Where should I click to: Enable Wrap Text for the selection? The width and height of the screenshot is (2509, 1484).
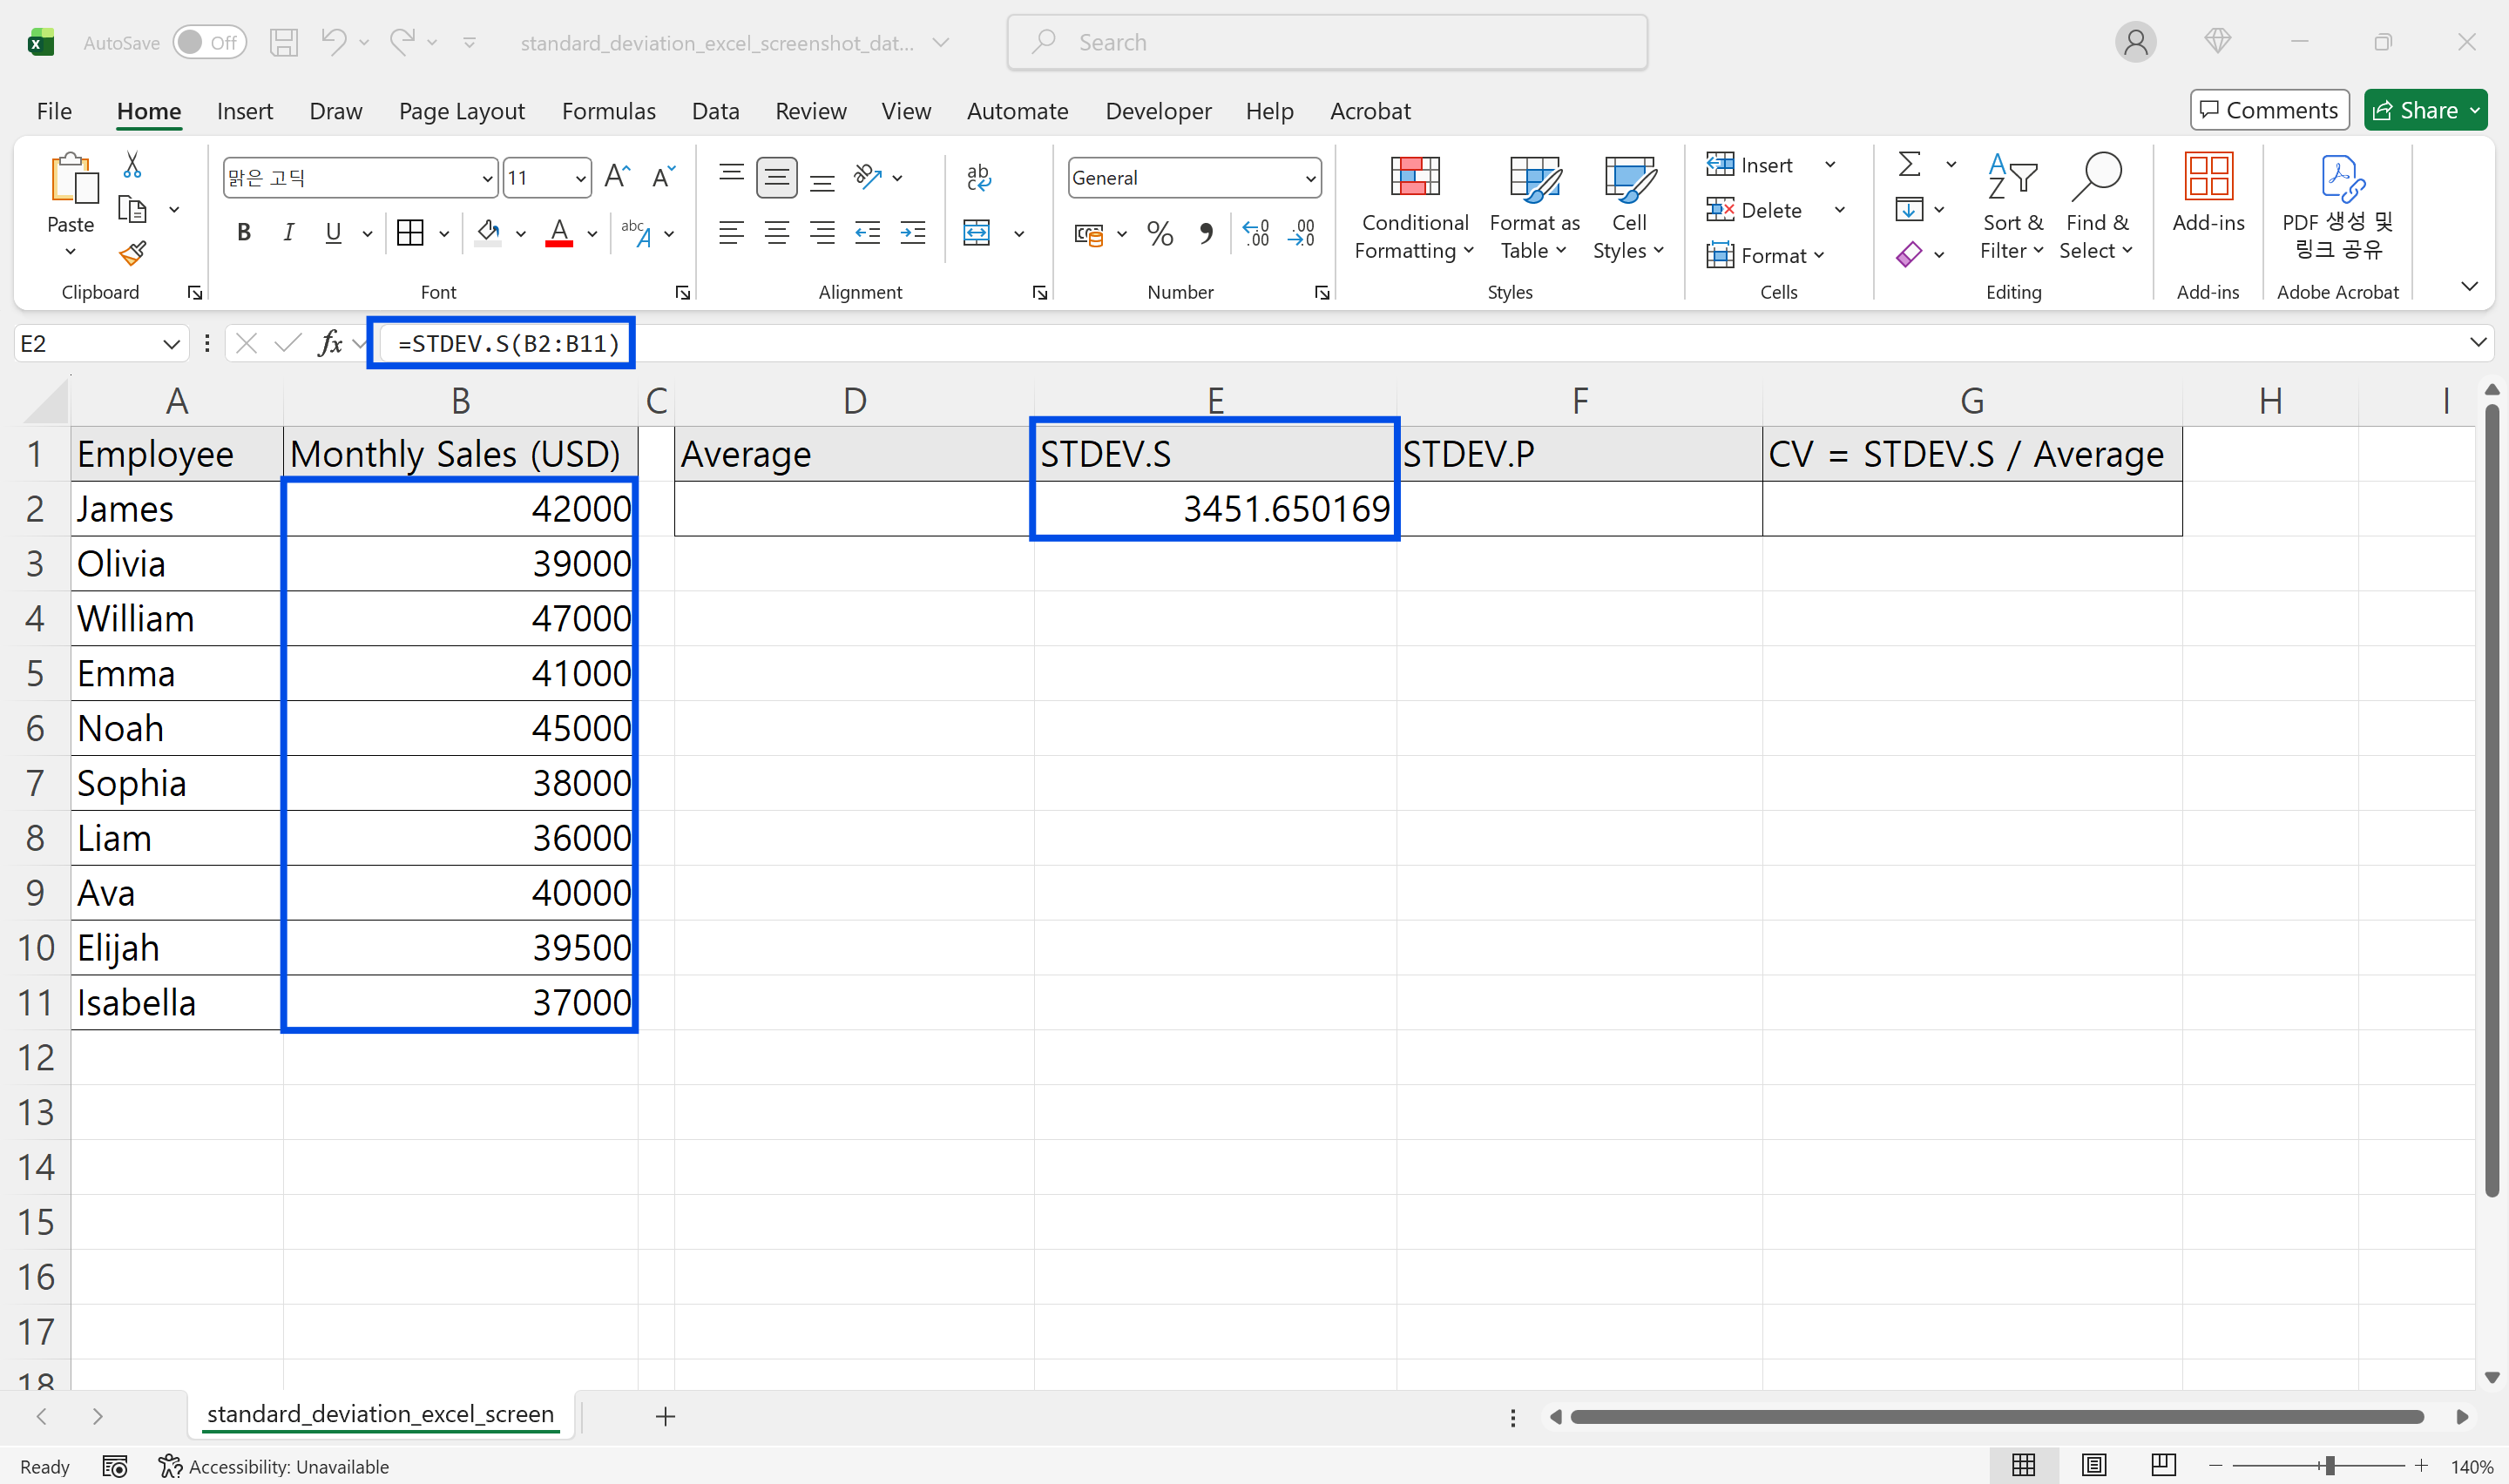pyautogui.click(x=979, y=176)
